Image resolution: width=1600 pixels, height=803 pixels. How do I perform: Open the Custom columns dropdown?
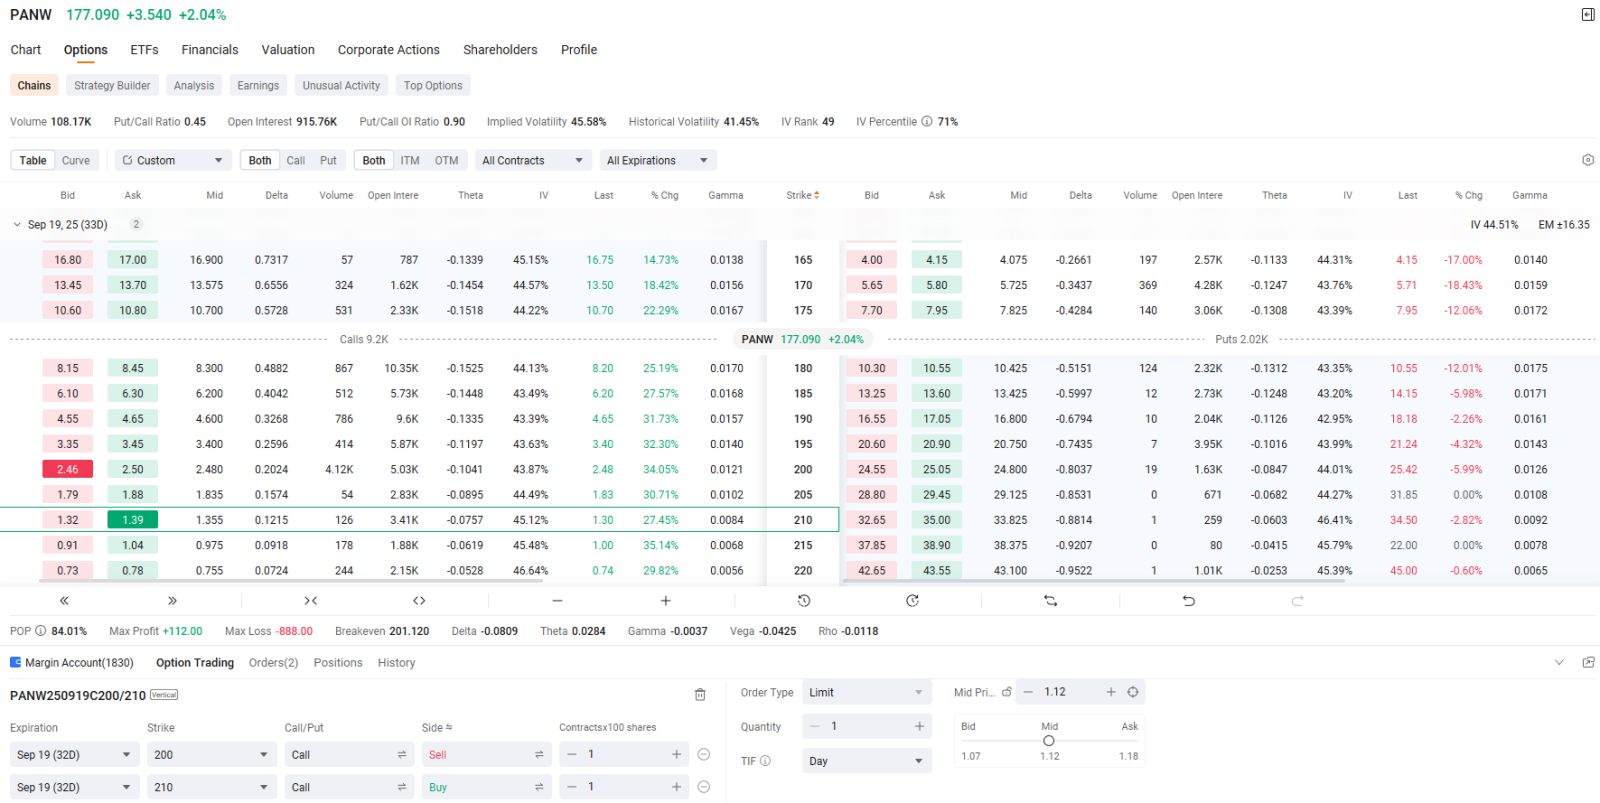point(173,160)
